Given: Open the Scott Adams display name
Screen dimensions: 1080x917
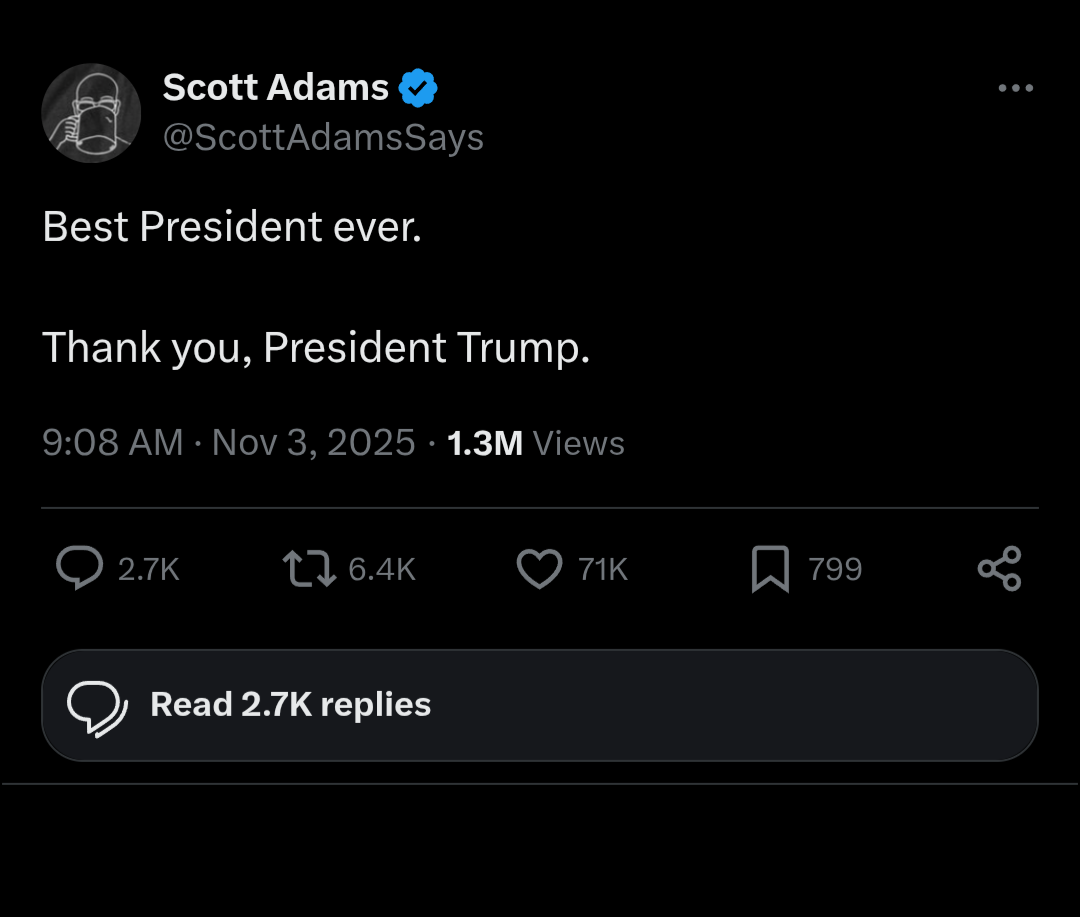Looking at the screenshot, I should click(275, 88).
